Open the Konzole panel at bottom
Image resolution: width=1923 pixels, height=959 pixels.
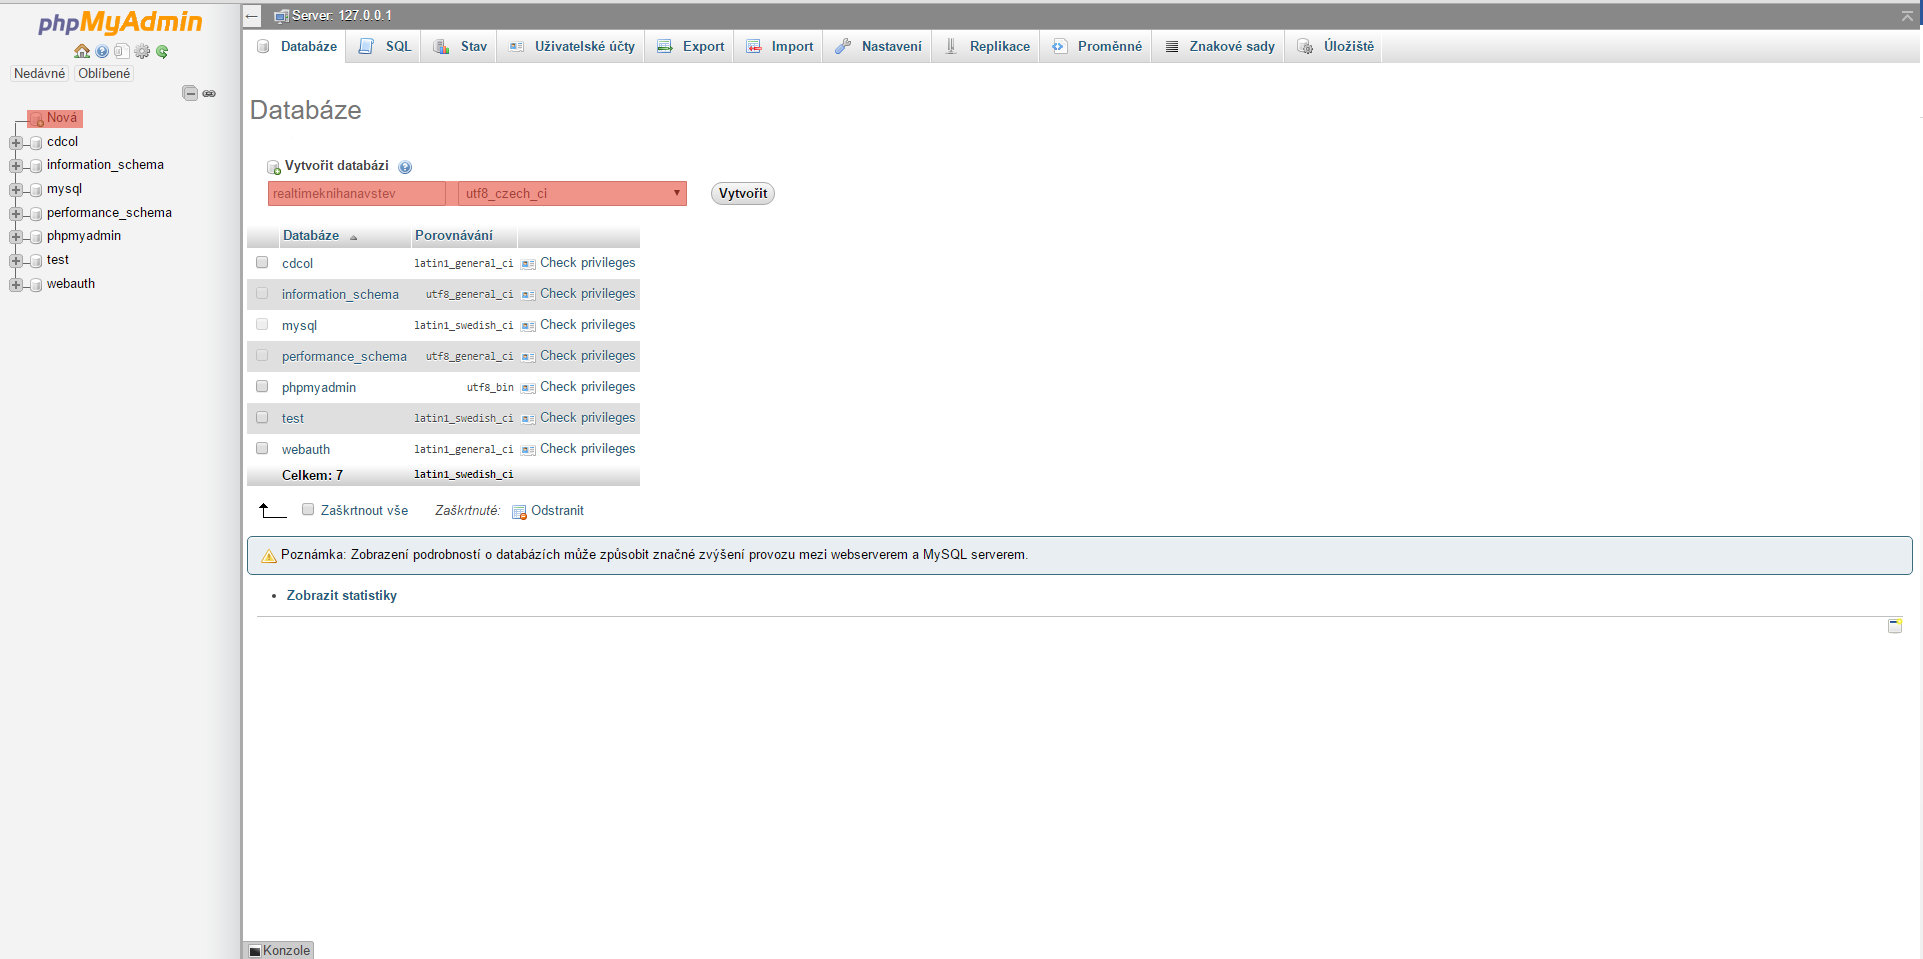pos(278,950)
